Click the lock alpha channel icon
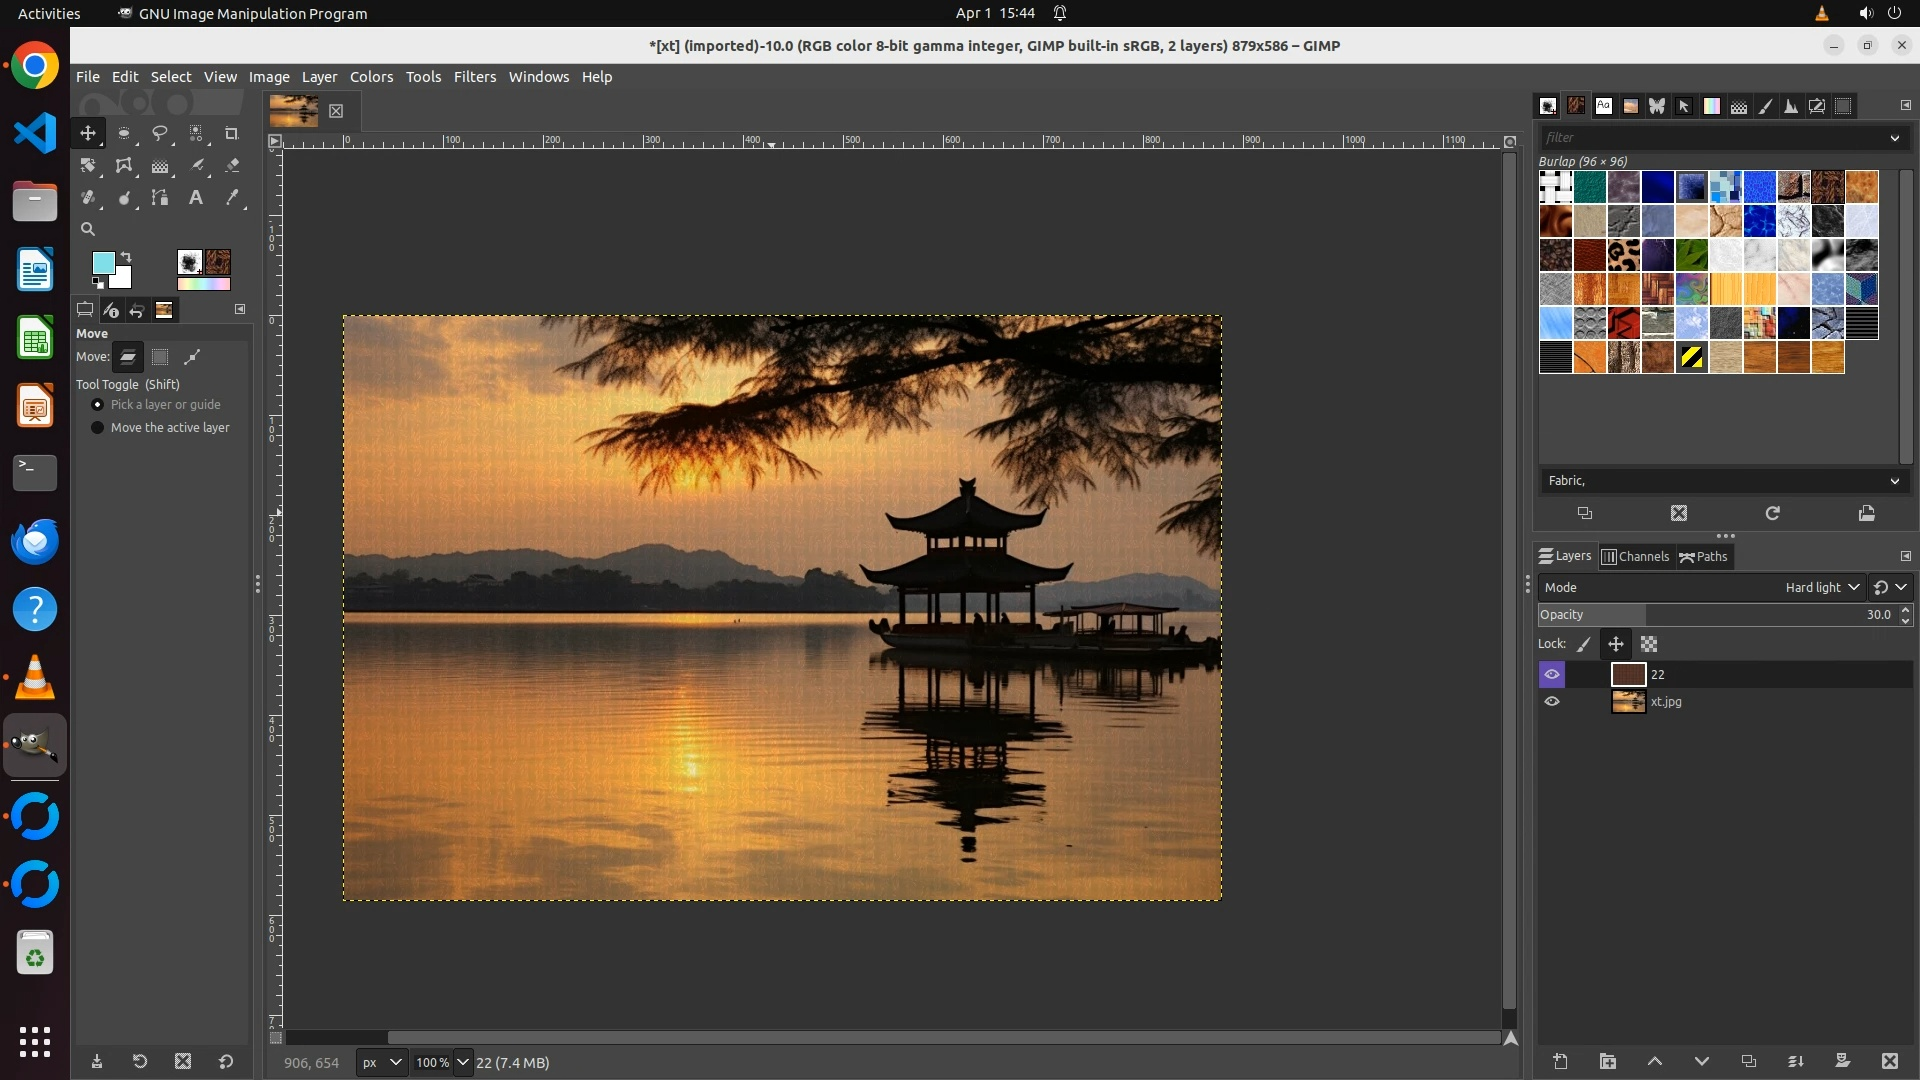Image resolution: width=1920 pixels, height=1080 pixels. point(1649,644)
